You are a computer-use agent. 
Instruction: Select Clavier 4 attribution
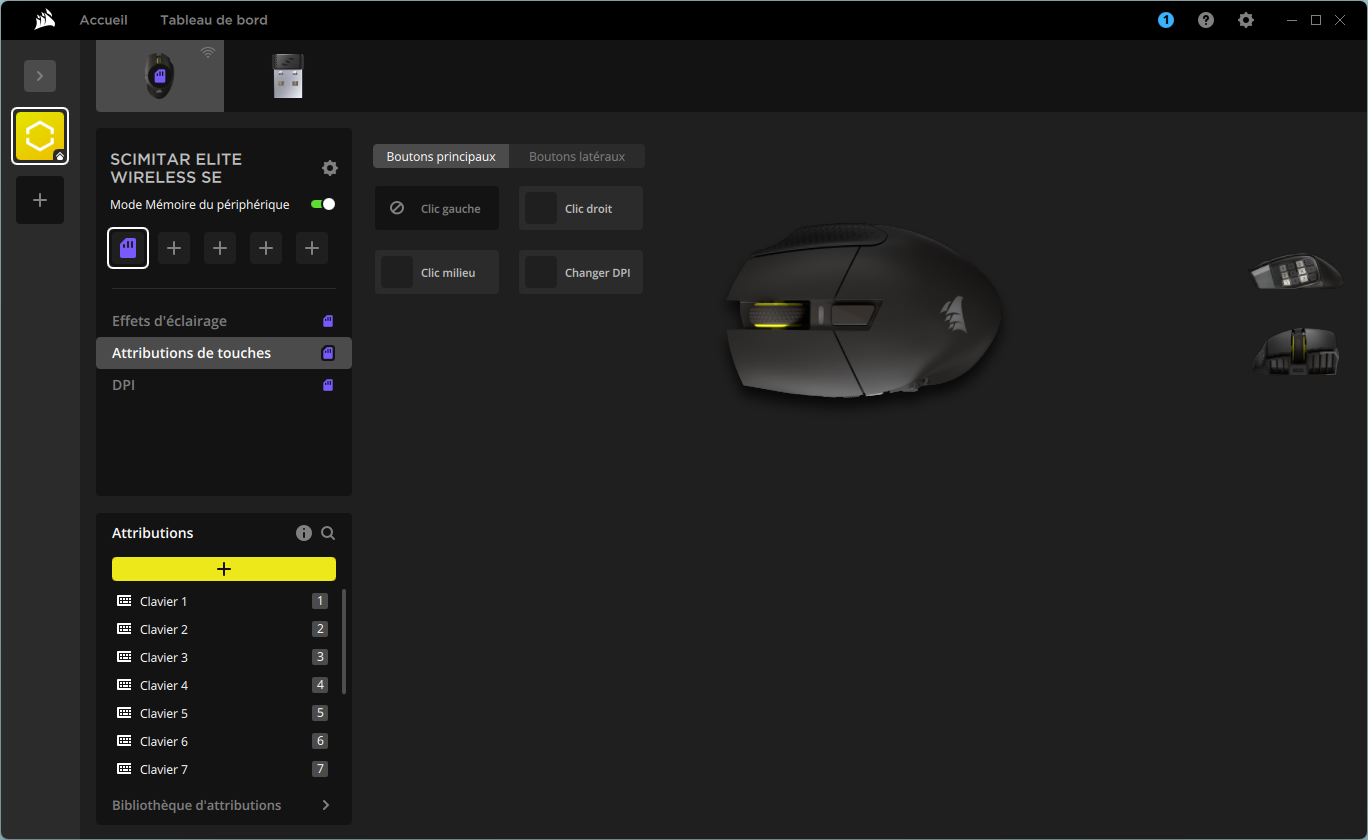(222, 685)
